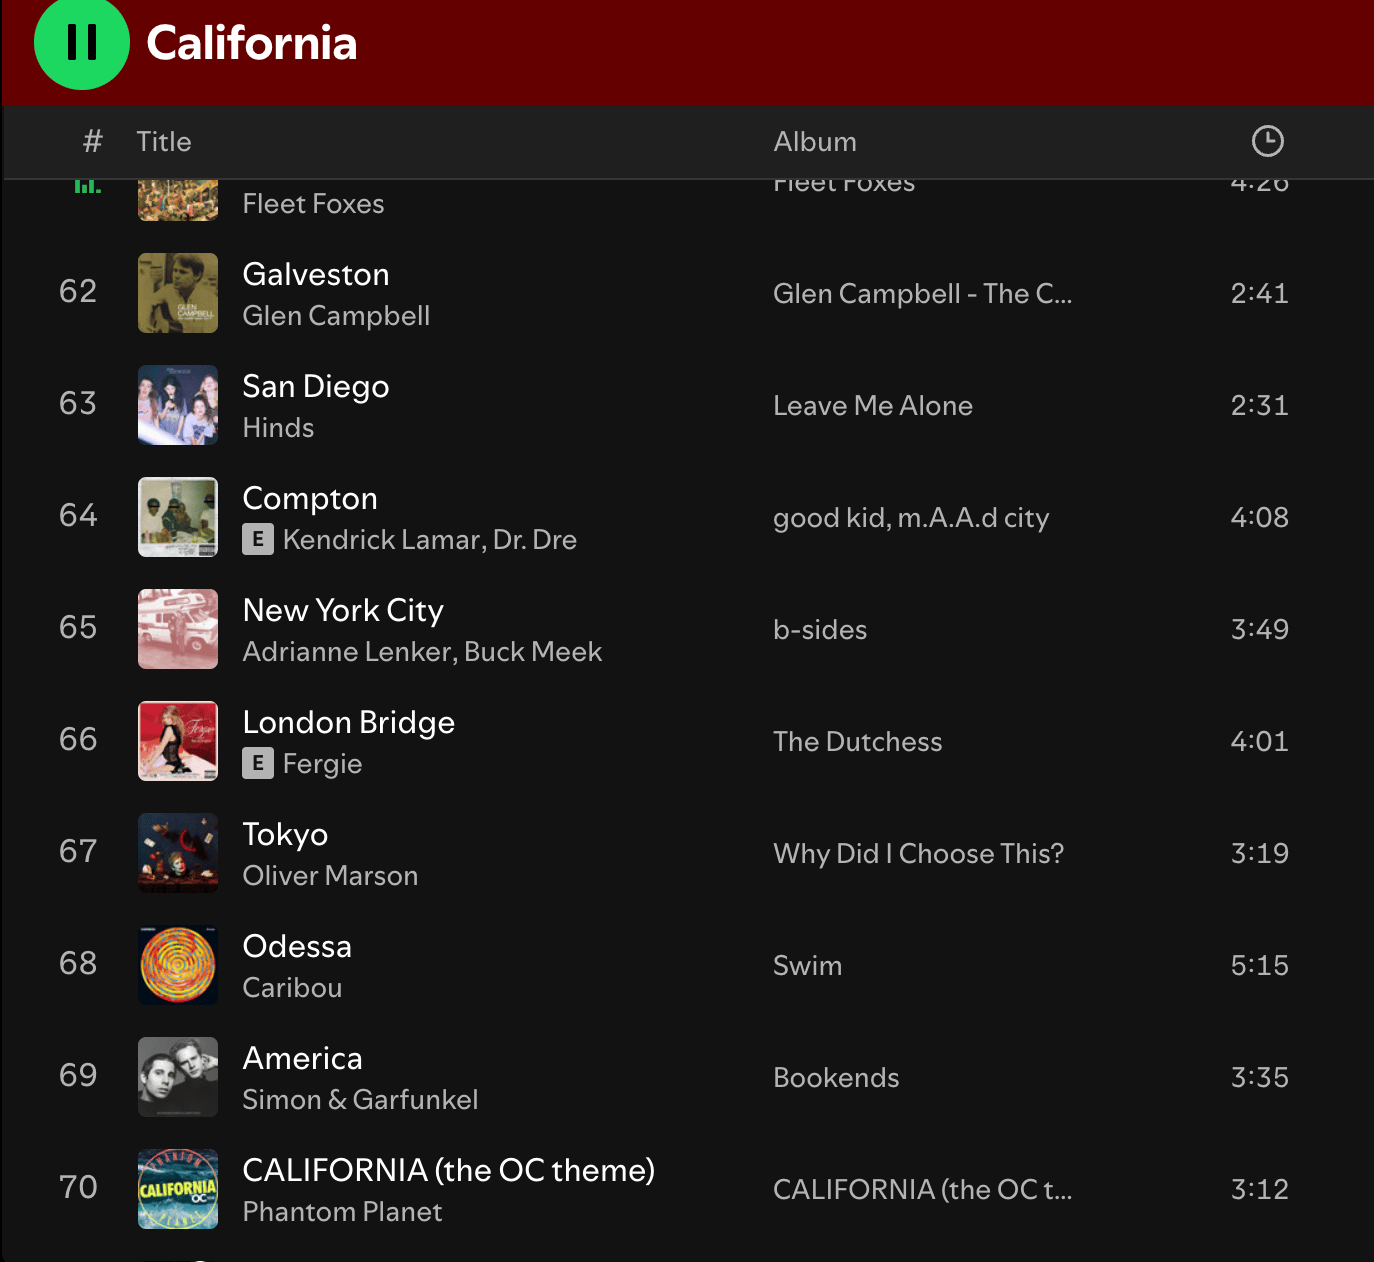Go to the good kid, m.A.A.d city album
The height and width of the screenshot is (1262, 1374).
(x=911, y=518)
